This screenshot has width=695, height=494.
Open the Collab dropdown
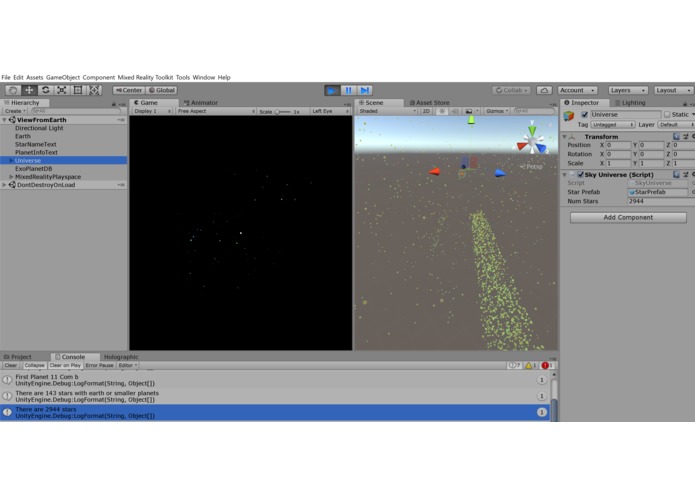pos(511,90)
